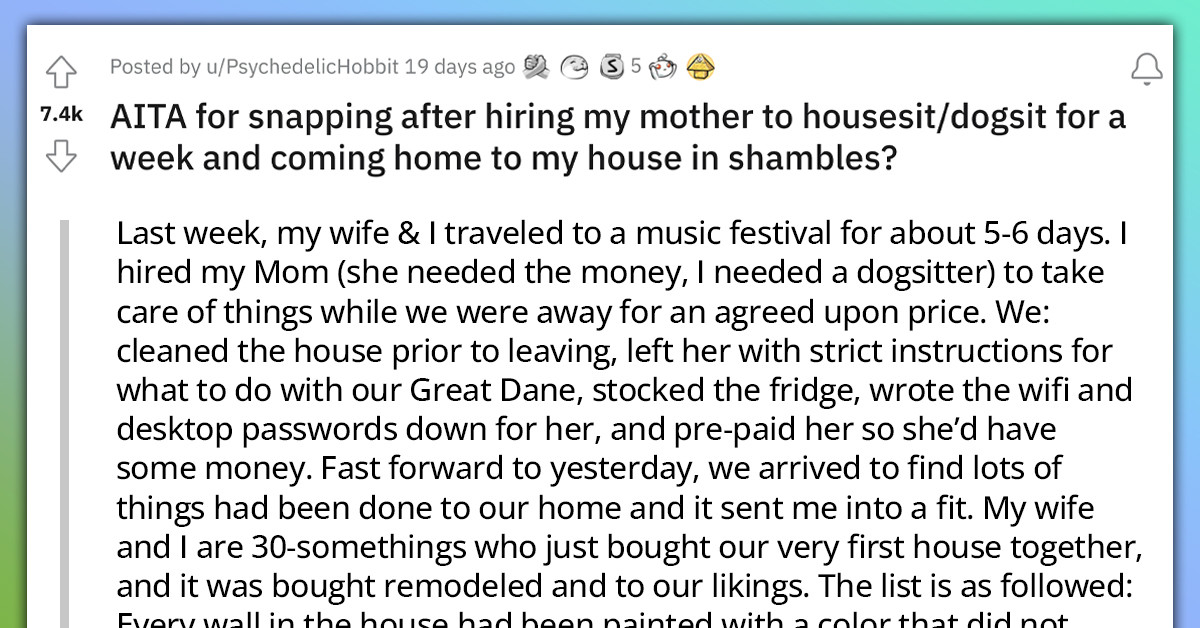Toggle post notification subscription with the bell
The height and width of the screenshot is (628, 1200).
click(x=1147, y=67)
